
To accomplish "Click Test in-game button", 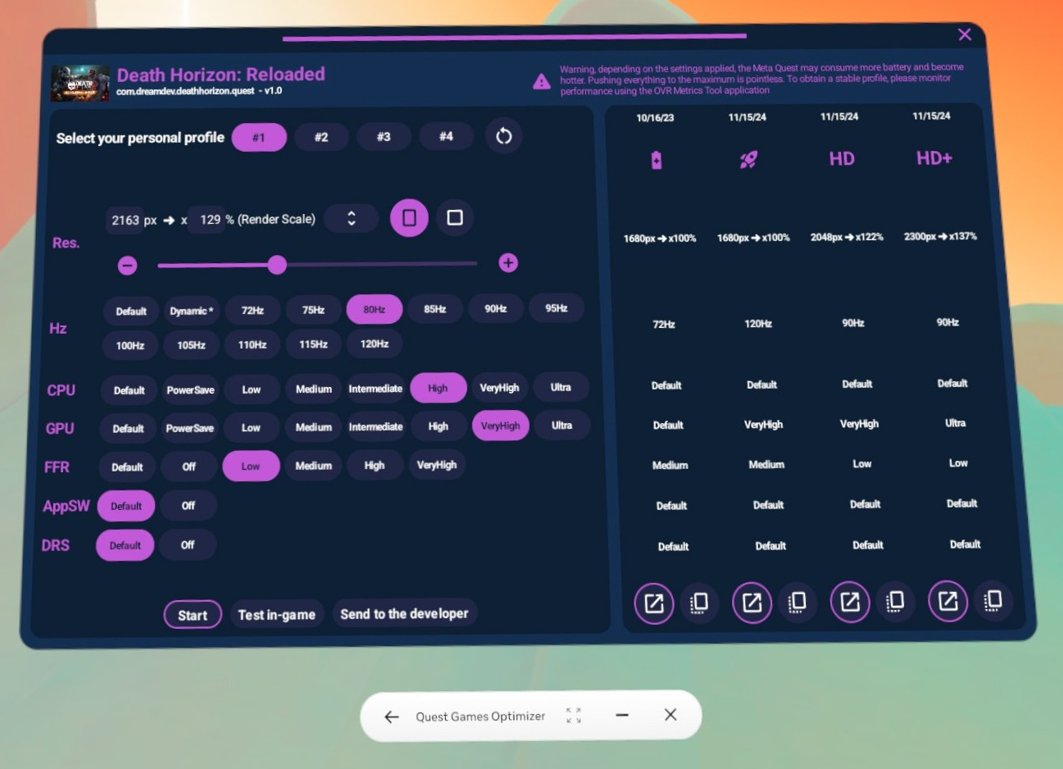I will (x=277, y=615).
